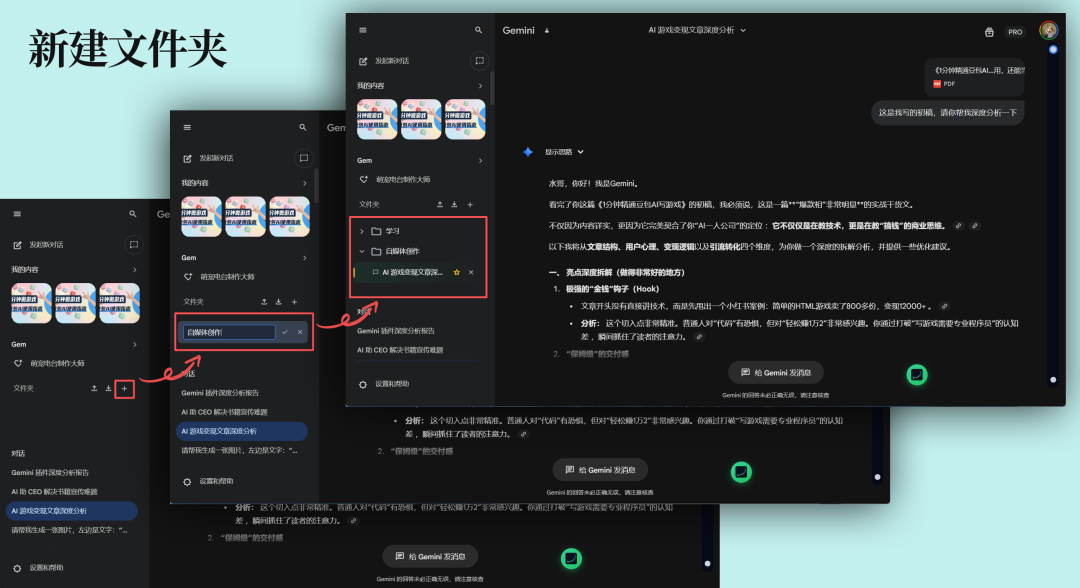Click top blue dot on front window scroll track
This screenshot has height=588, width=1080.
point(1052,50)
